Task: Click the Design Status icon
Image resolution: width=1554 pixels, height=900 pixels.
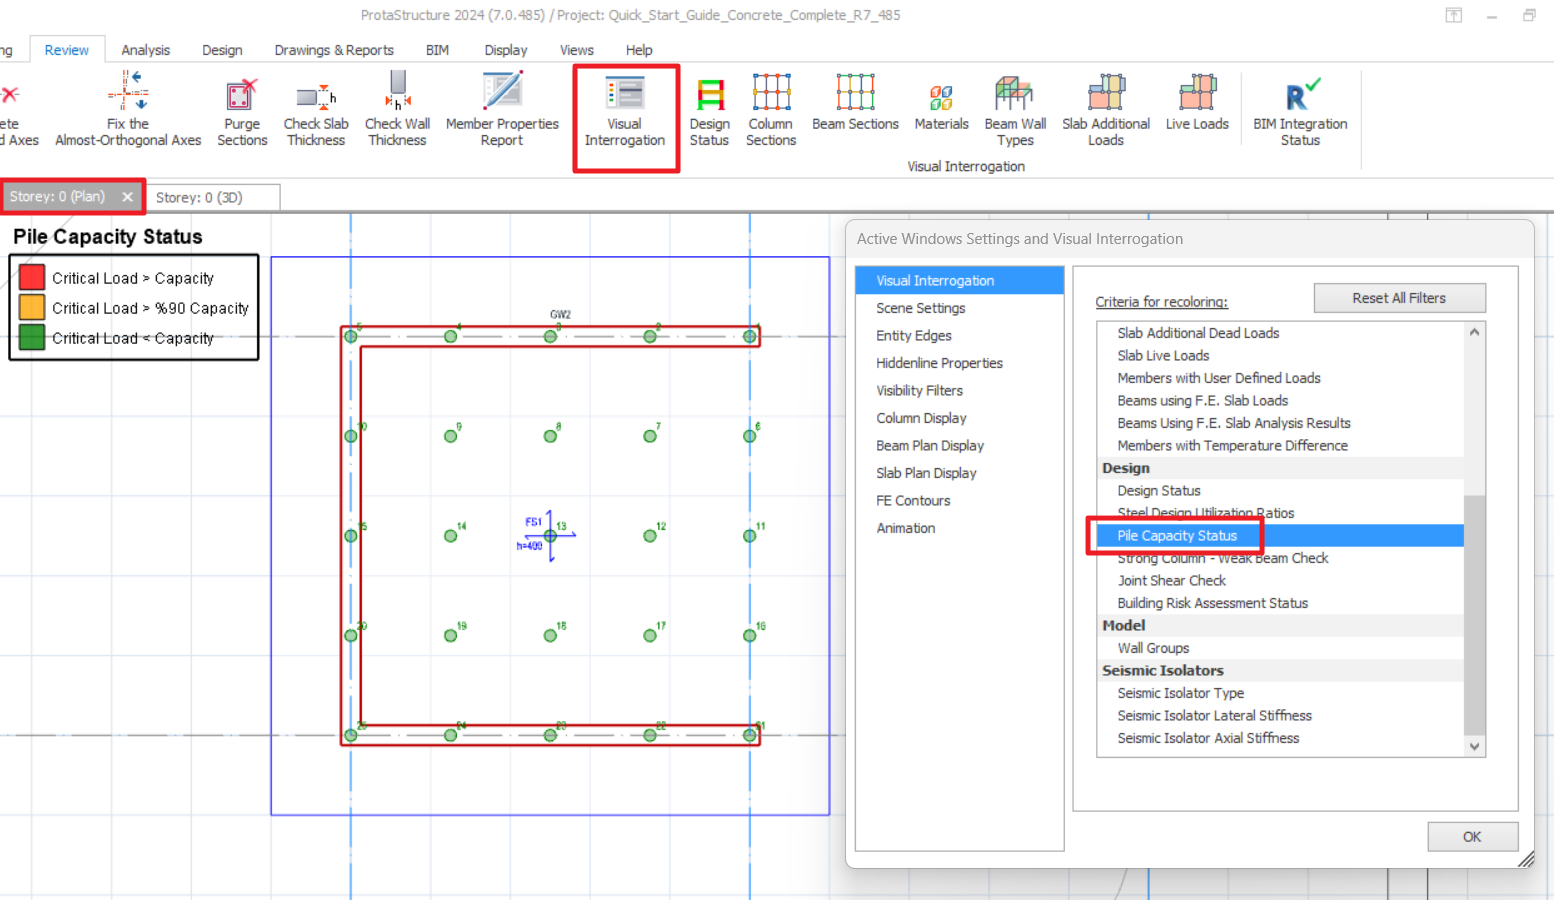Action: coord(709,112)
